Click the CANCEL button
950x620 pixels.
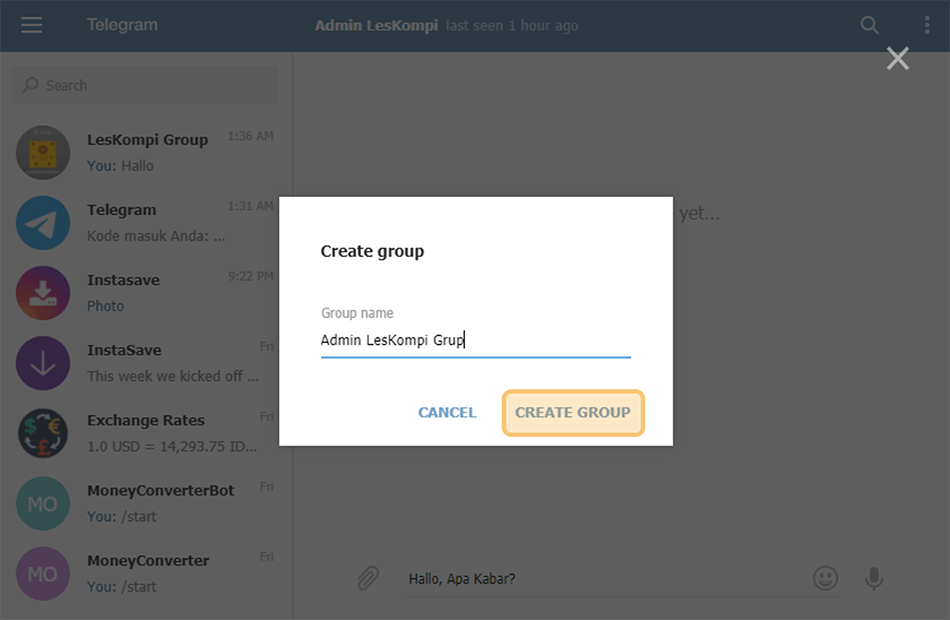[x=447, y=413]
